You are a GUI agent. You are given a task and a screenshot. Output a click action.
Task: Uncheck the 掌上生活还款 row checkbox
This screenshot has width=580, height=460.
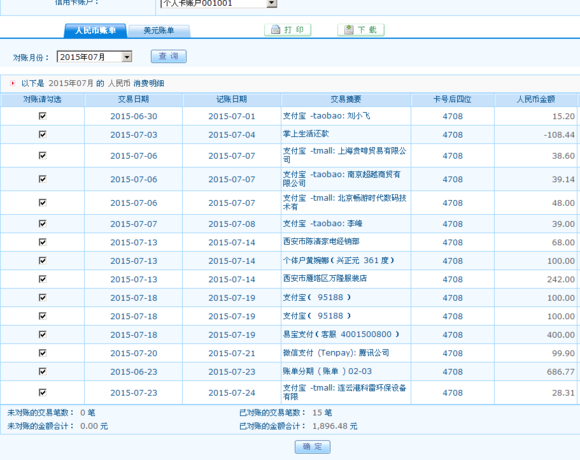[x=43, y=134]
